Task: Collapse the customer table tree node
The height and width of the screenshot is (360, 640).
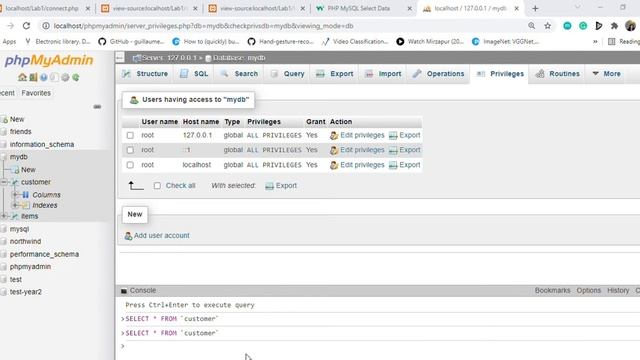Action: click(x=4, y=182)
